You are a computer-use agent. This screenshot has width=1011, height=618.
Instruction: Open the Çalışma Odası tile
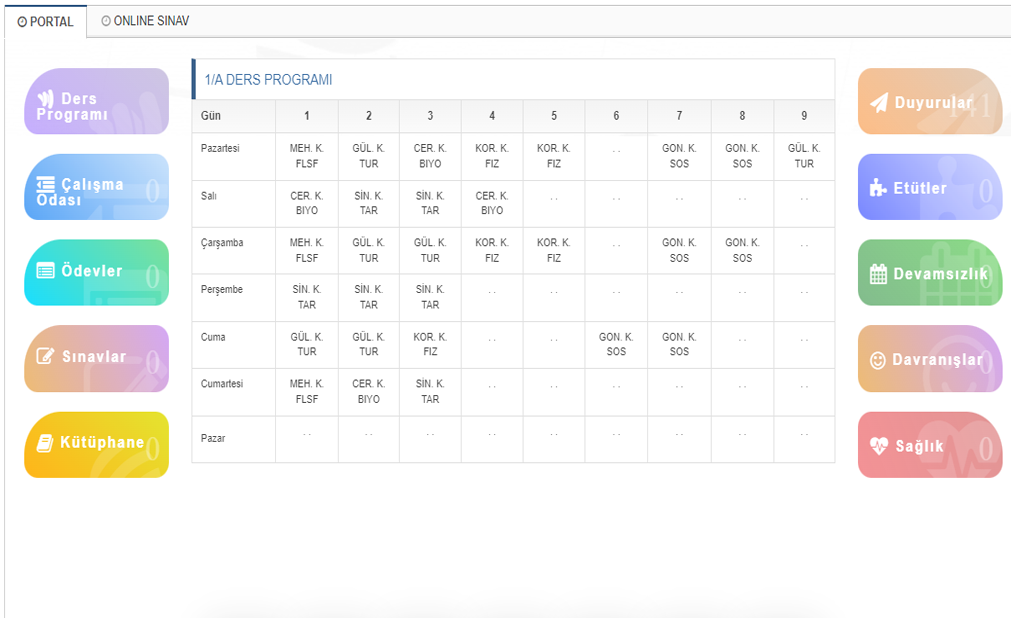click(x=96, y=187)
